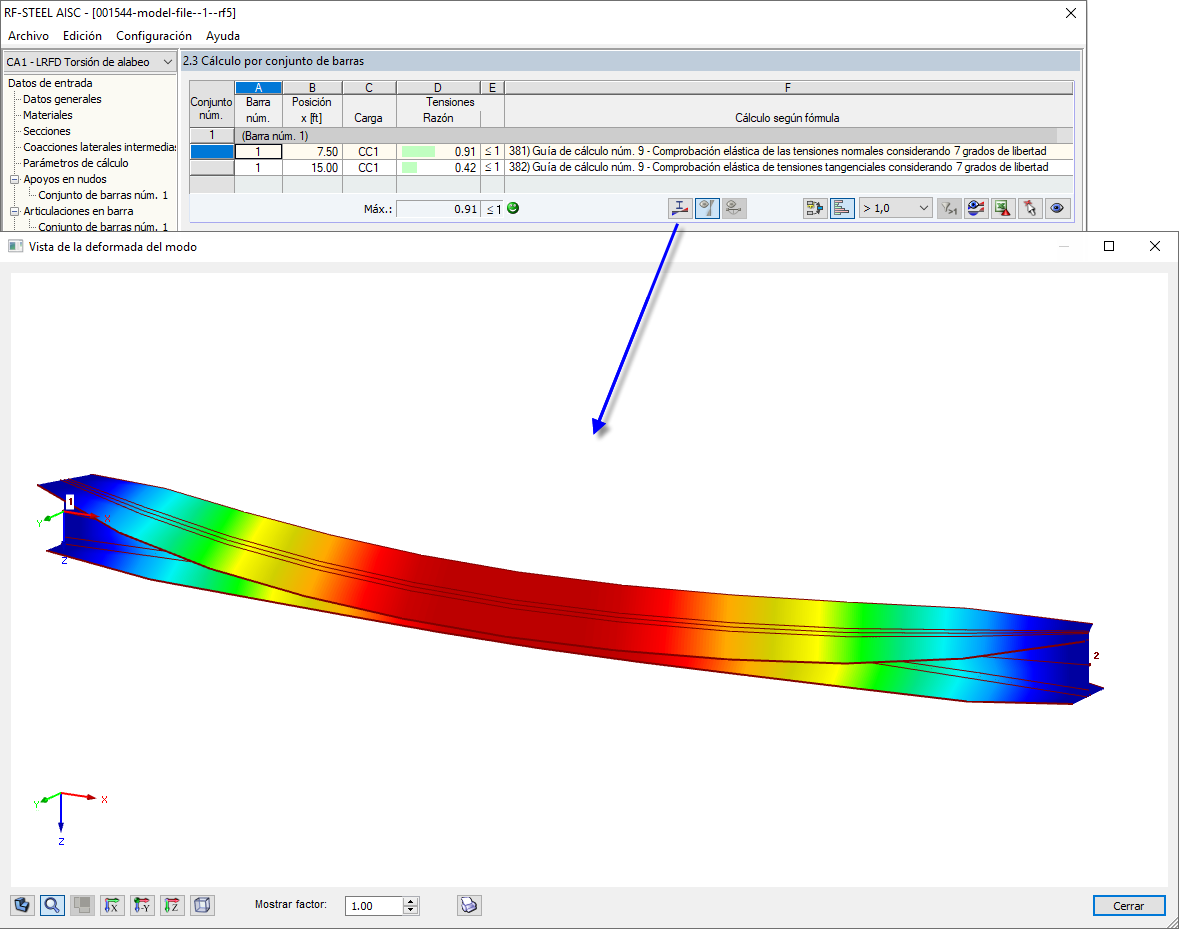This screenshot has height=929, width=1179.
Task: Open the '> 1,0' filter dropdown
Action: click(895, 208)
